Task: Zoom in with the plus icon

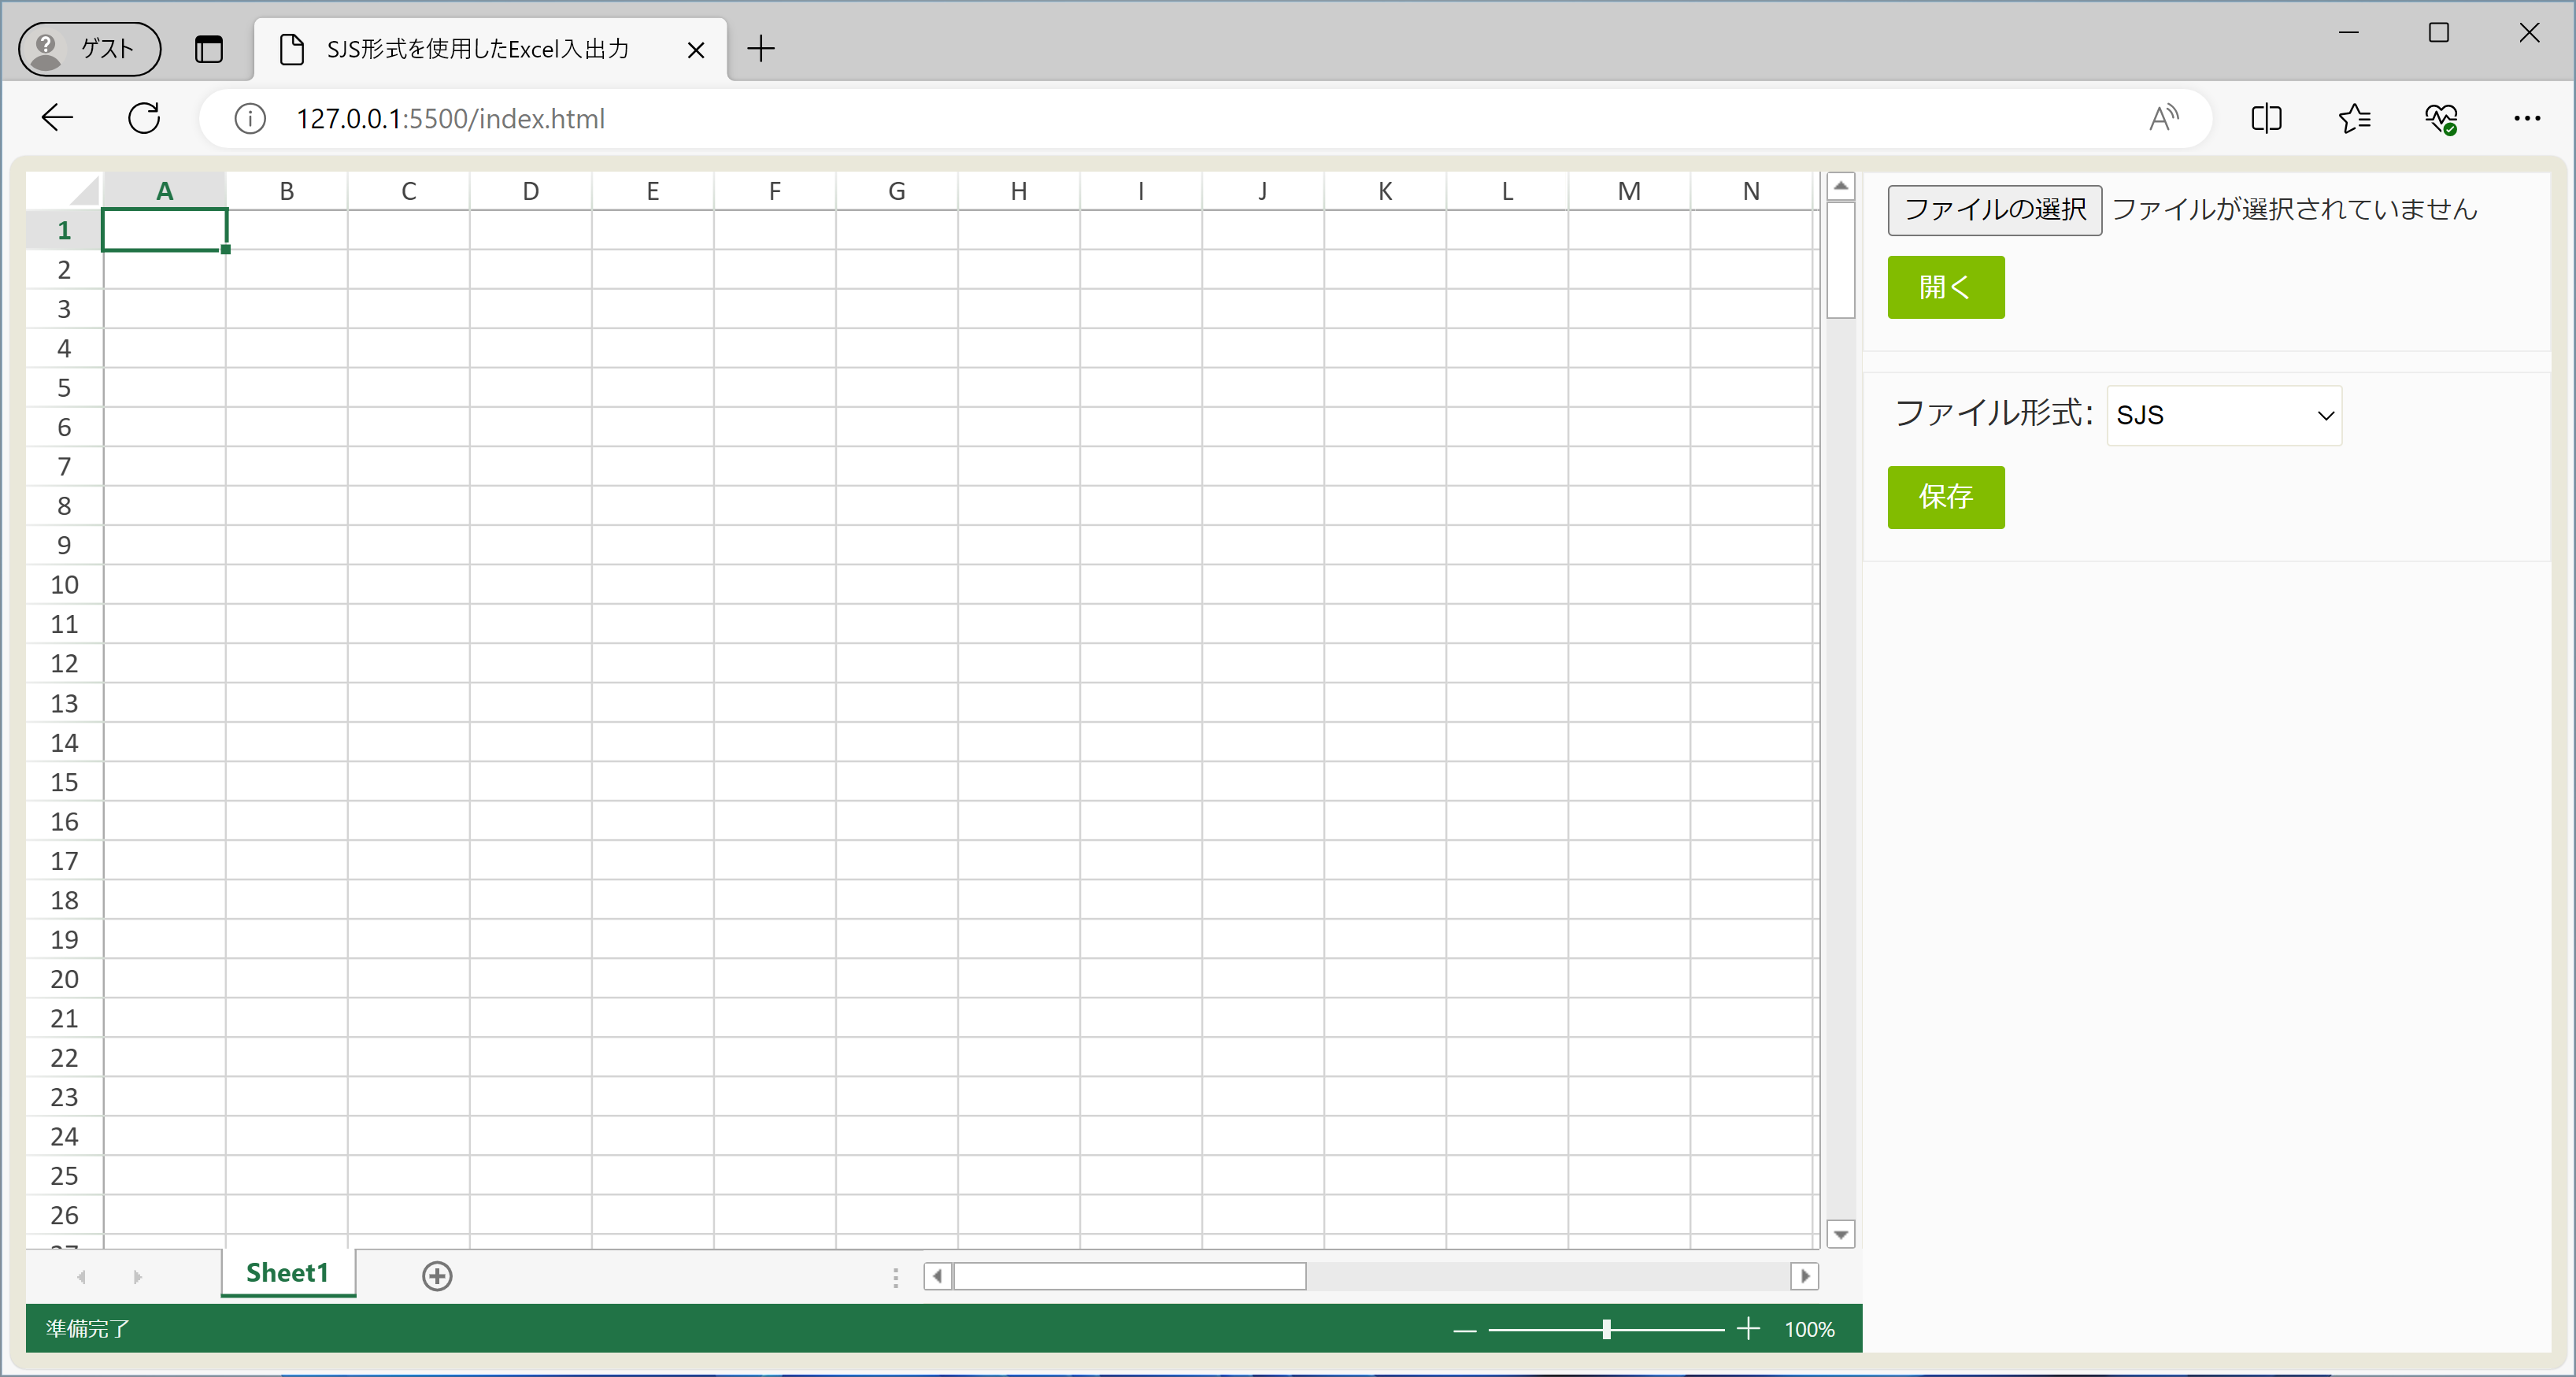Action: point(1748,1329)
